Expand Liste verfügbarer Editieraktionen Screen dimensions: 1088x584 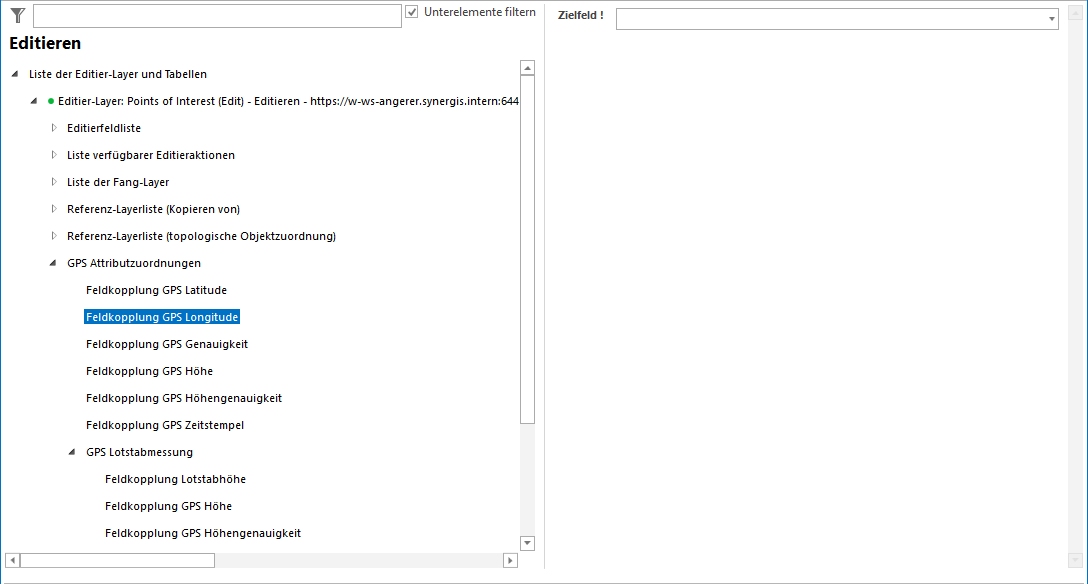pos(53,155)
